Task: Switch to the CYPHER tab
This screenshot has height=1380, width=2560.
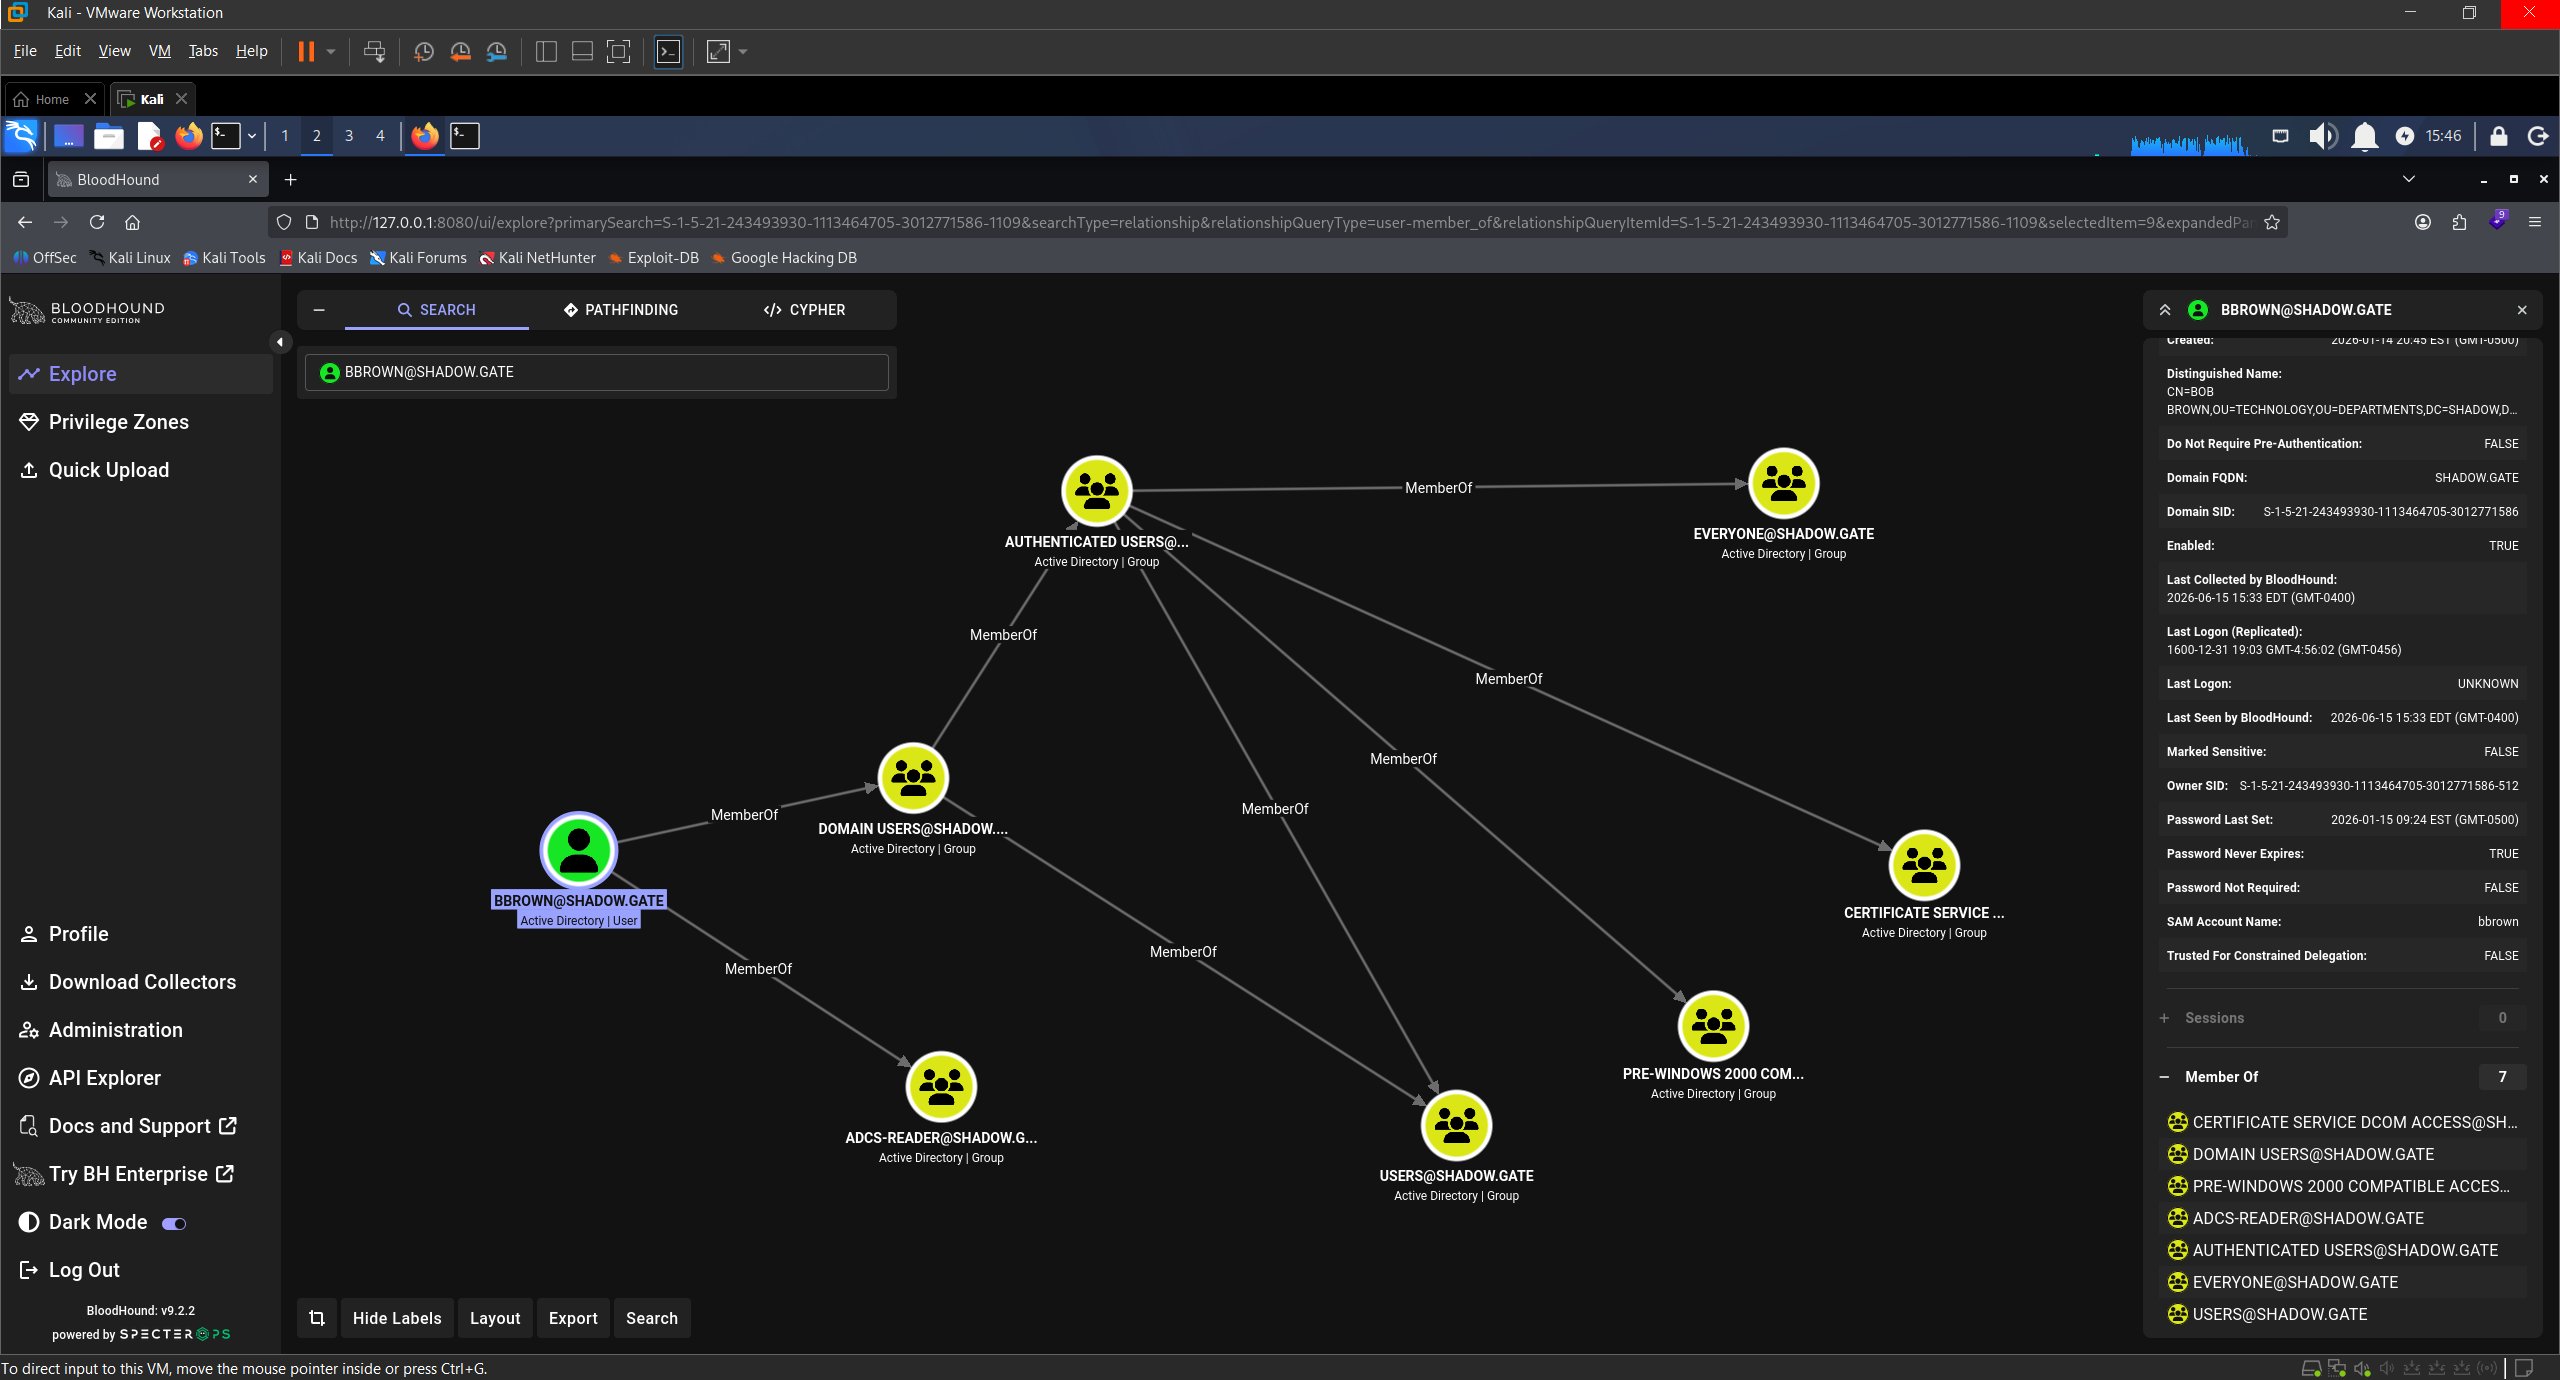Action: (x=804, y=310)
